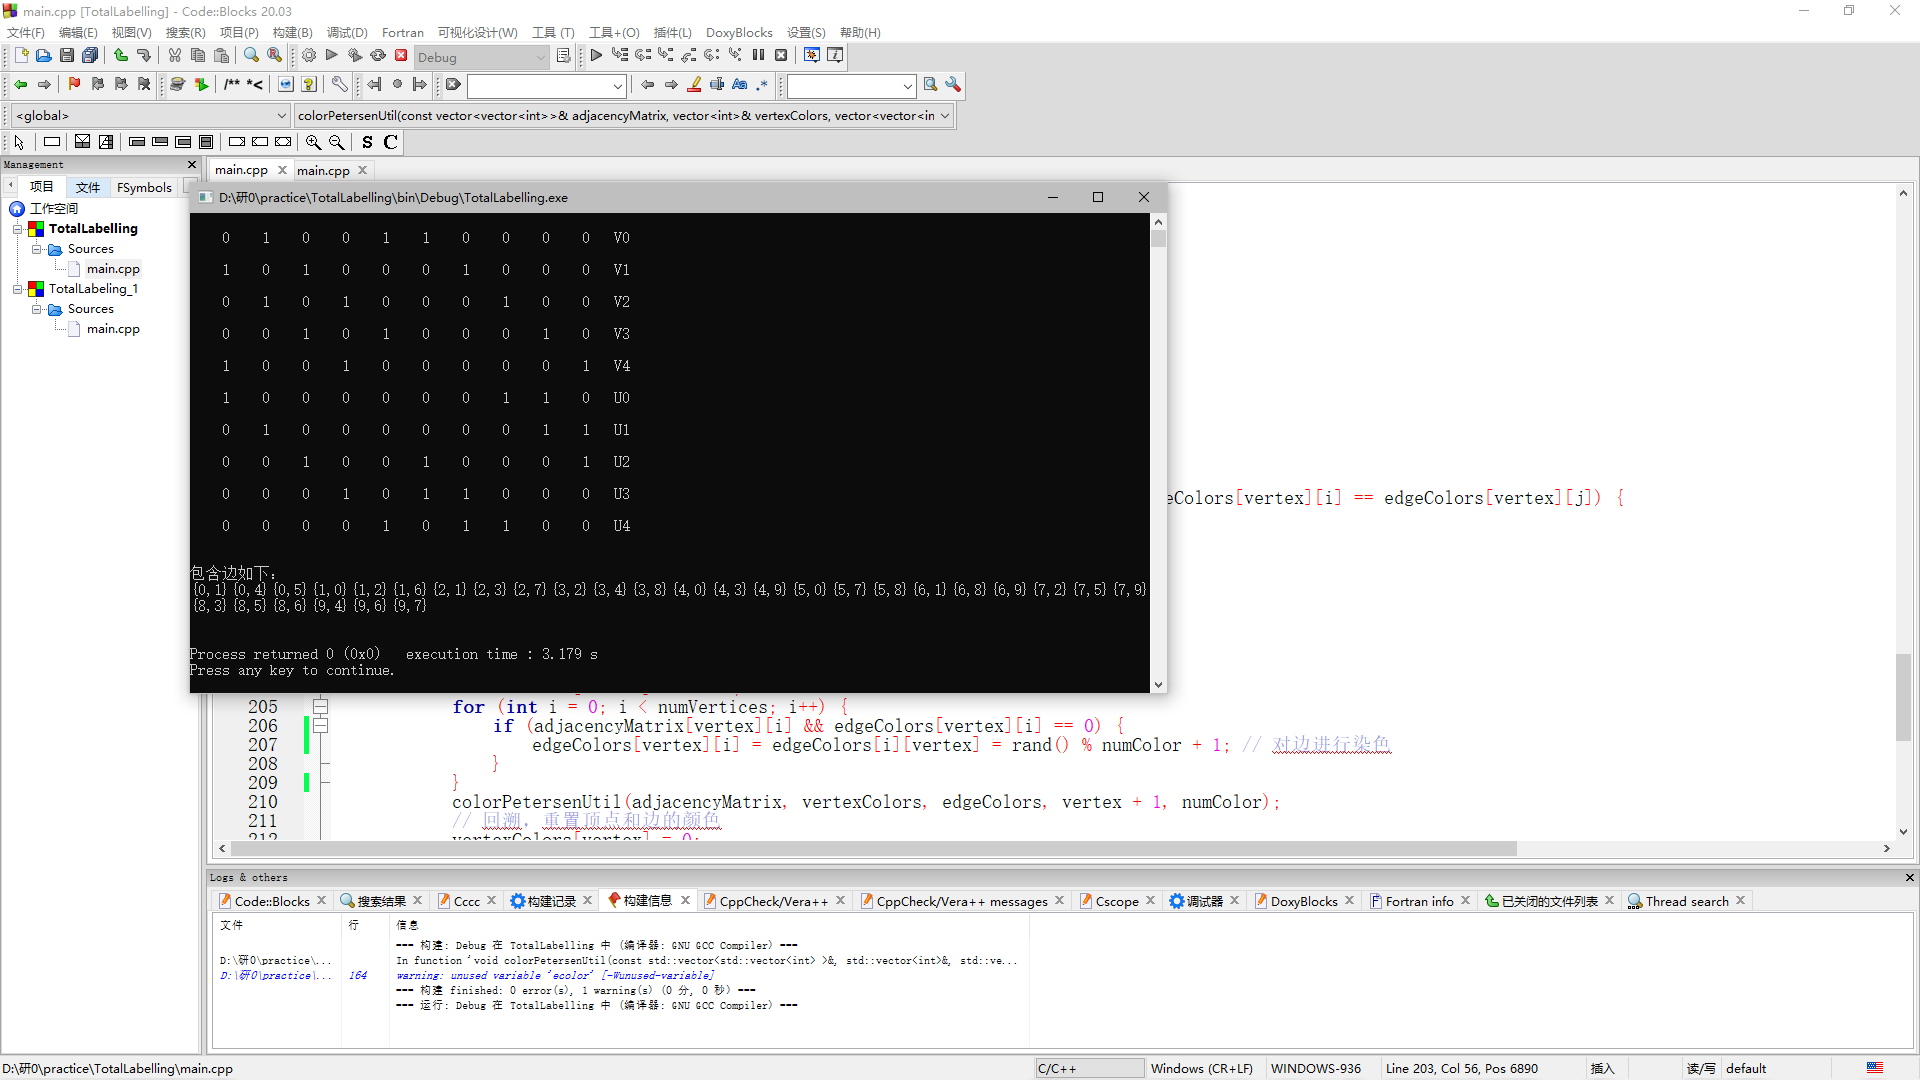Image resolution: width=1920 pixels, height=1080 pixels.
Task: Click the Open file folder icon
Action: pyautogui.click(x=44, y=56)
